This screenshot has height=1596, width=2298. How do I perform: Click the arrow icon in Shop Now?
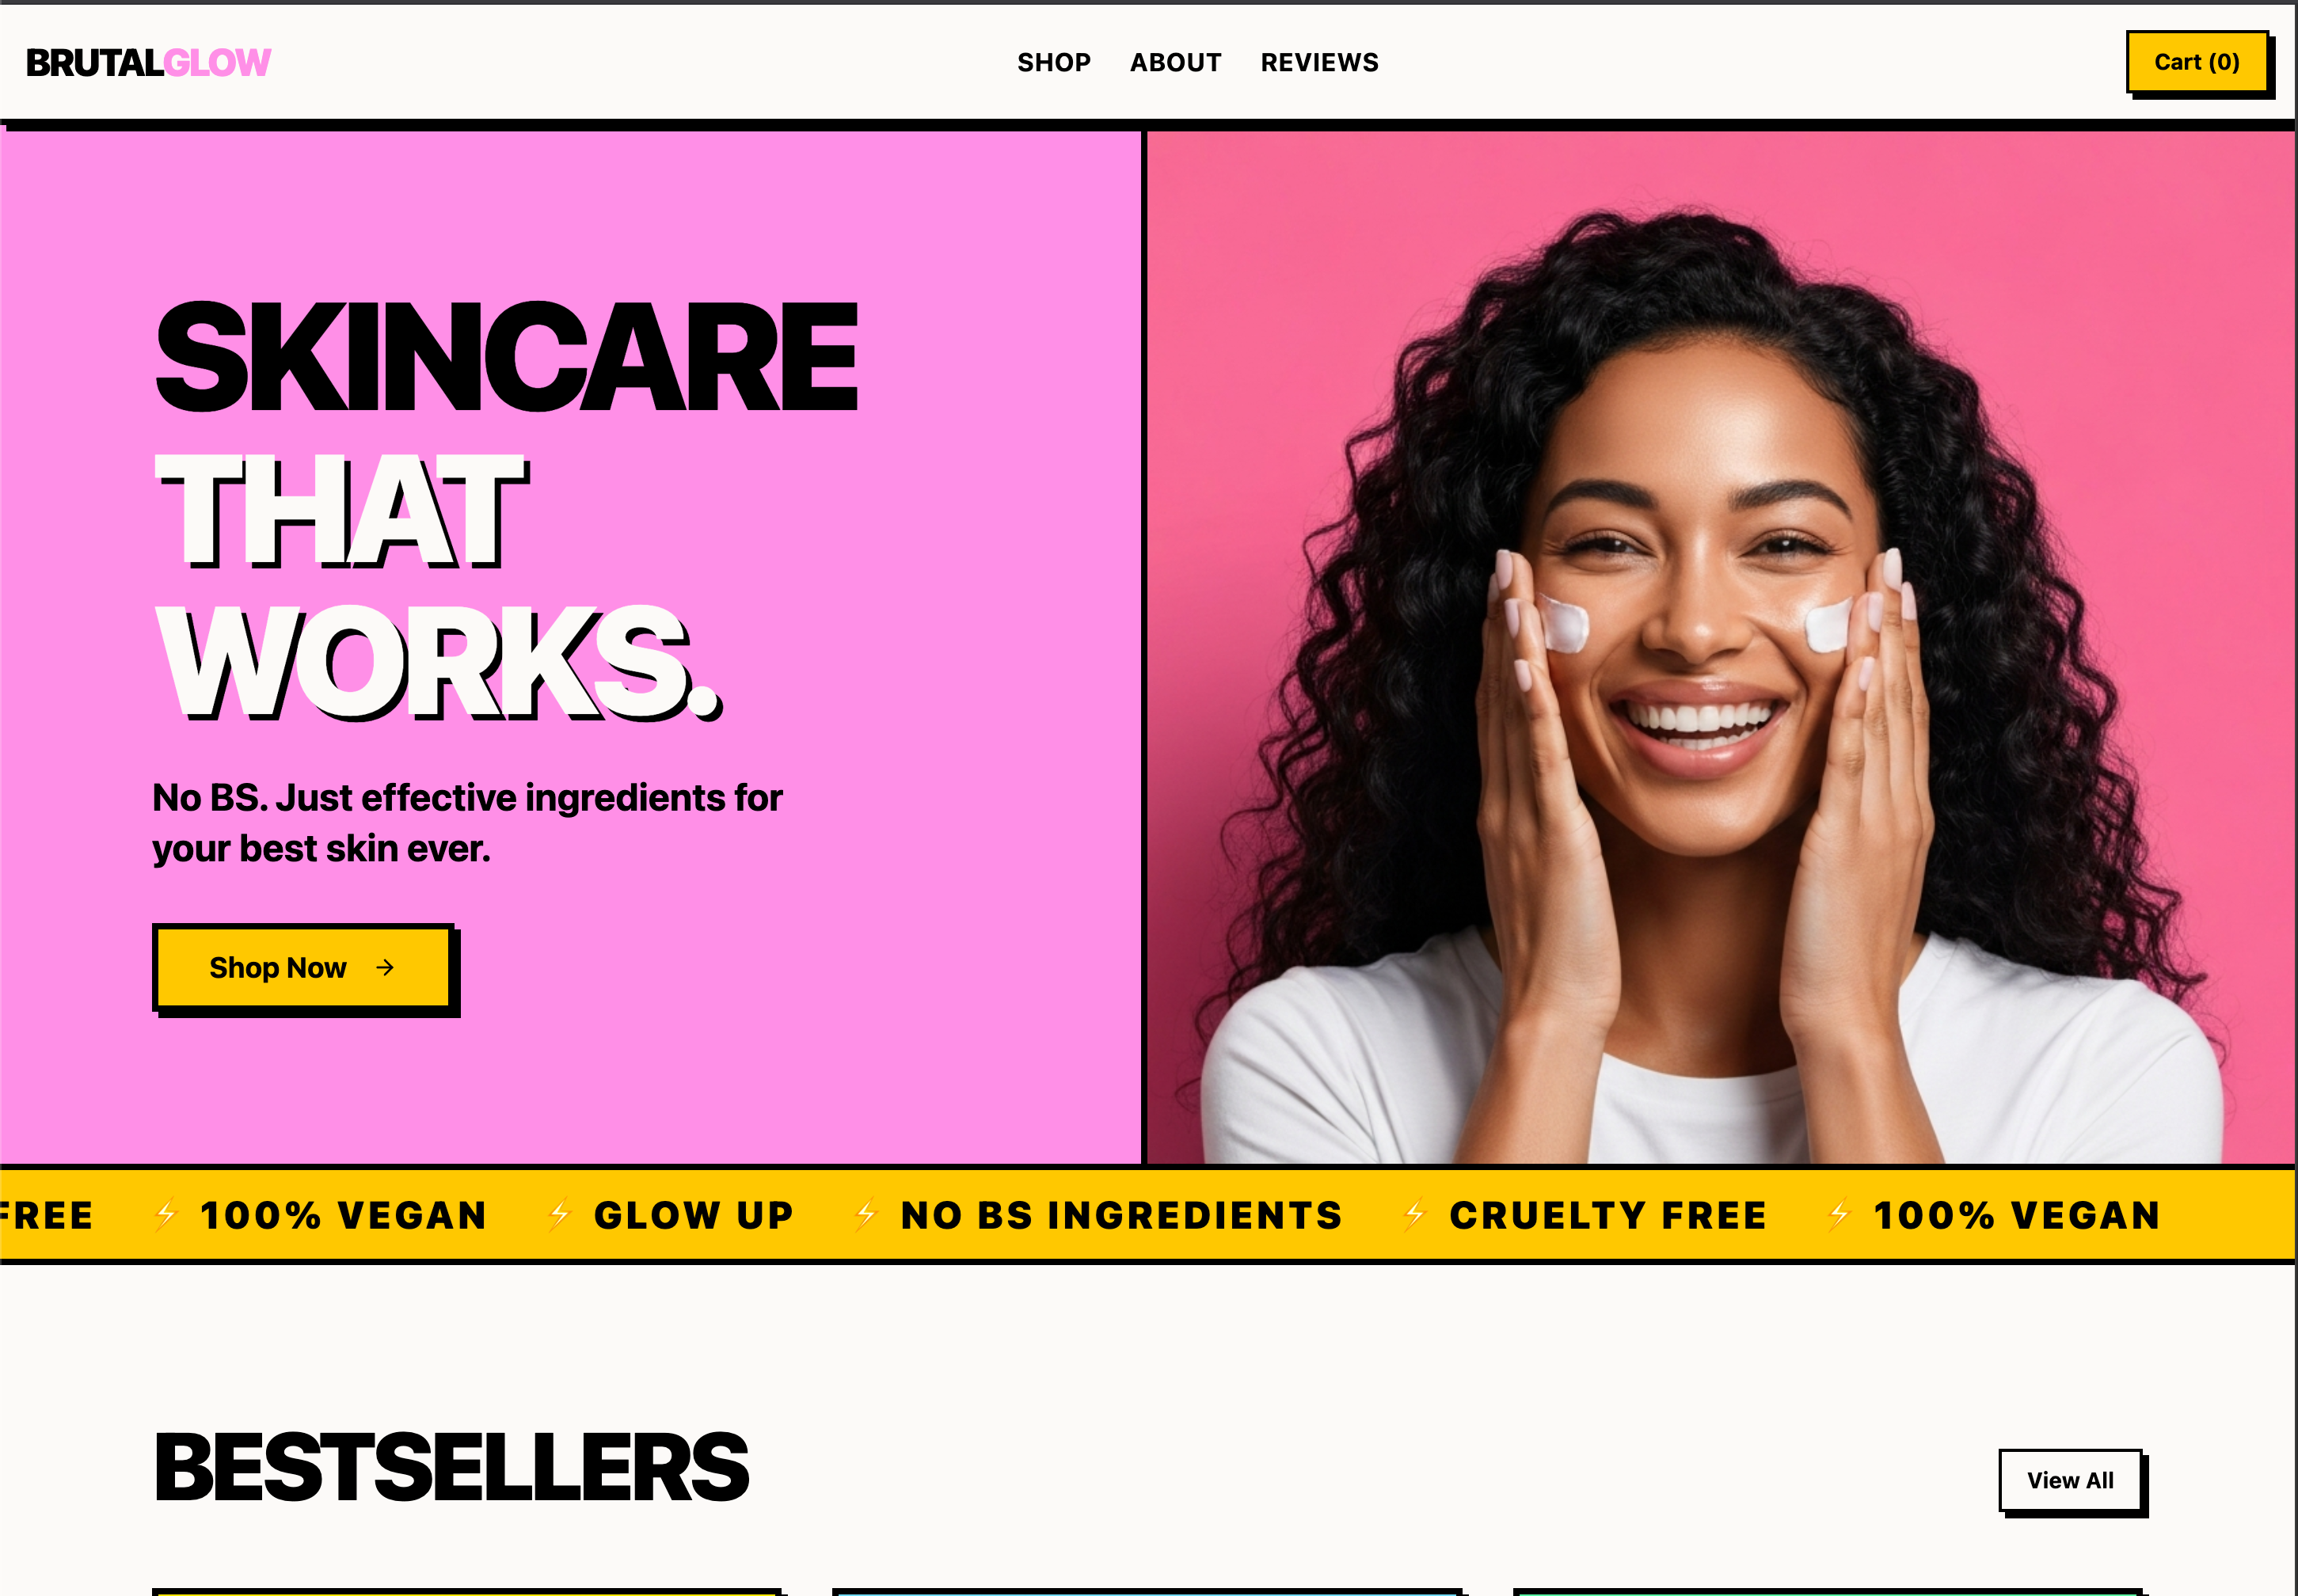pyautogui.click(x=385, y=967)
